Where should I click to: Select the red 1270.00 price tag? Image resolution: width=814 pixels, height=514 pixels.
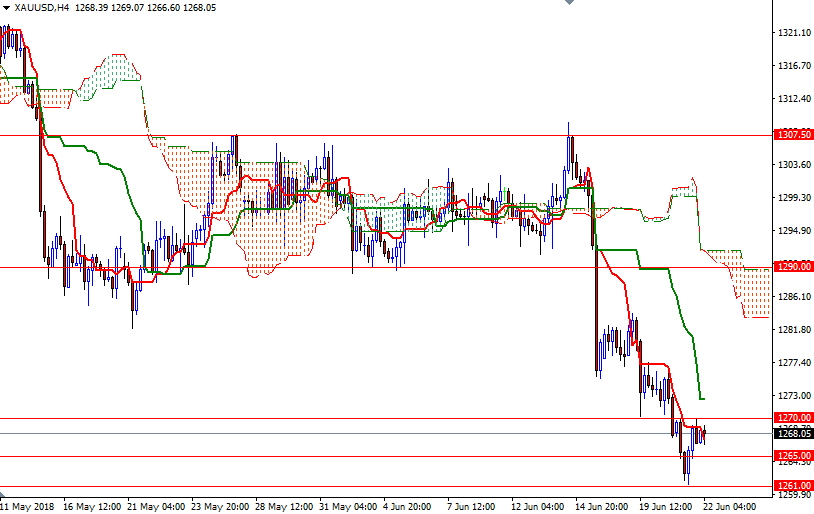793,418
